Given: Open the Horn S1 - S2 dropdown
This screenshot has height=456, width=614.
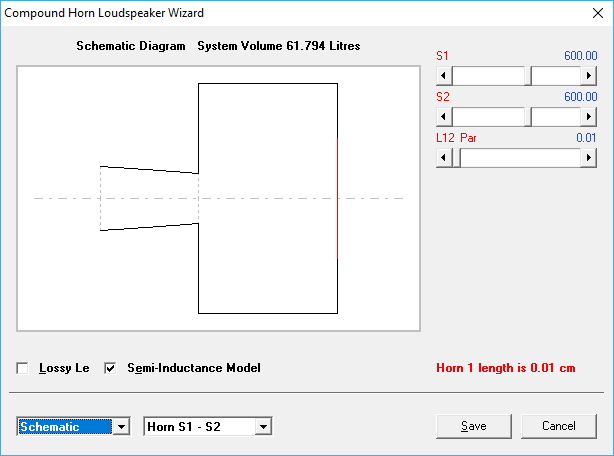Looking at the screenshot, I should pyautogui.click(x=263, y=427).
